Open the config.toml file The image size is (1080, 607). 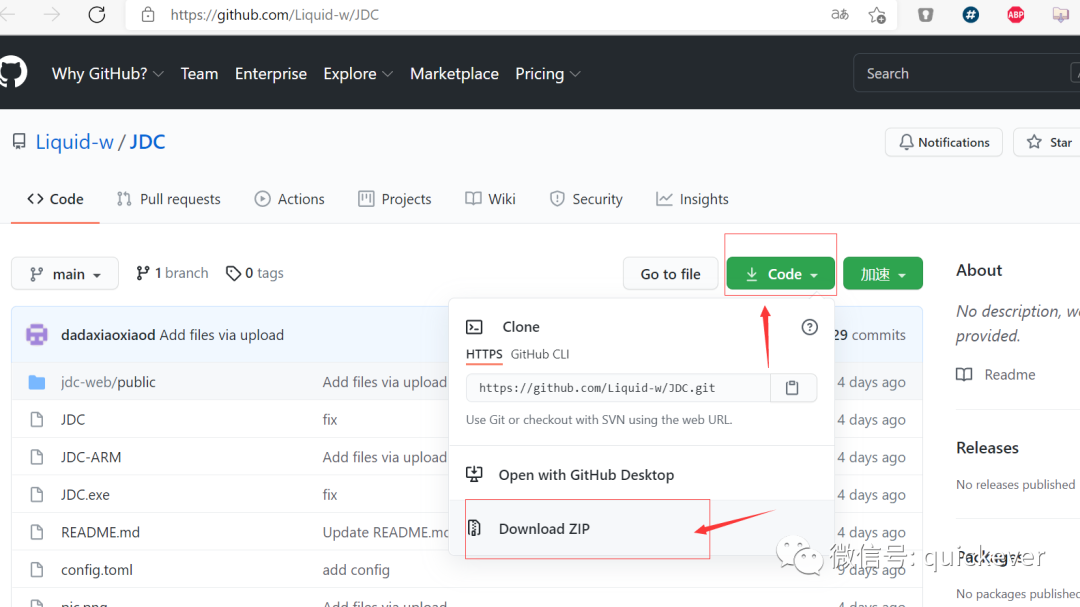[x=97, y=570]
